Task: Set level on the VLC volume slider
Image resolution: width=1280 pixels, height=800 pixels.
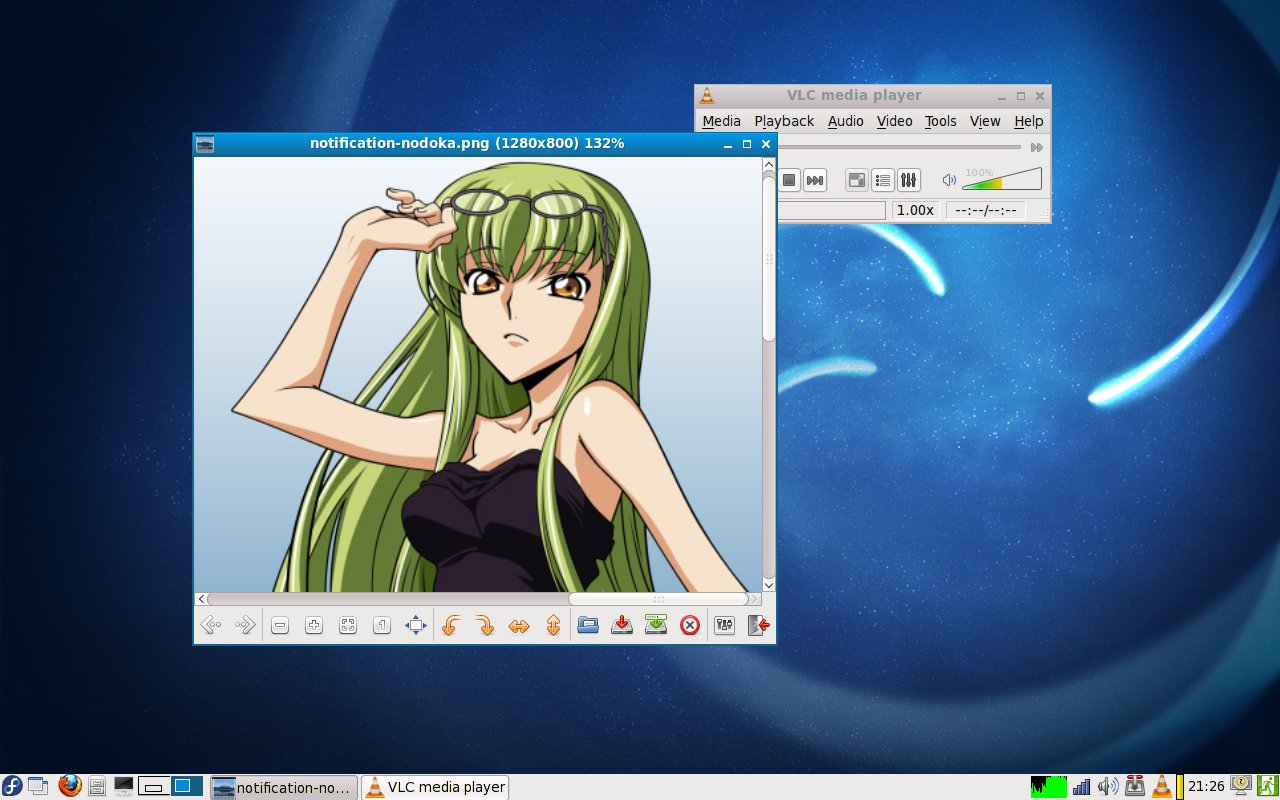Action: (x=1001, y=179)
